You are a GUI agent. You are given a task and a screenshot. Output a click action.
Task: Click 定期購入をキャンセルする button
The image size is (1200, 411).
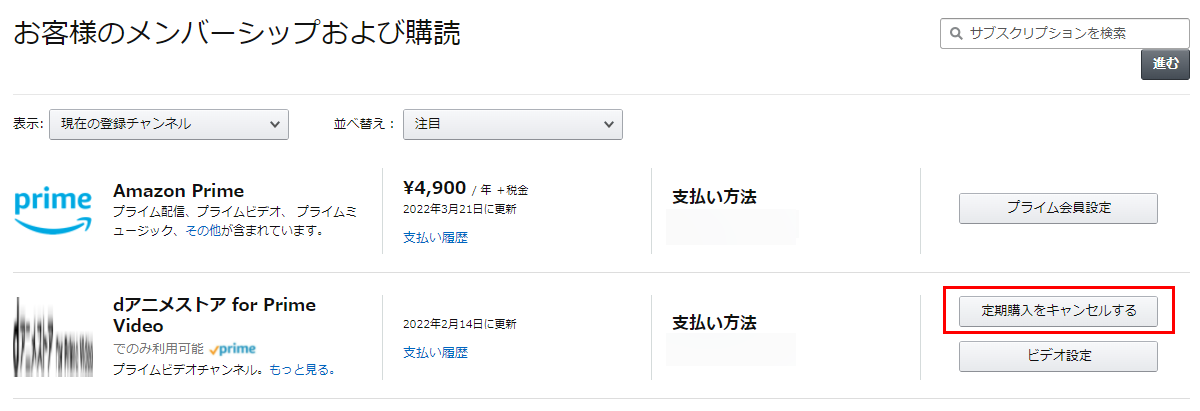point(1058,311)
